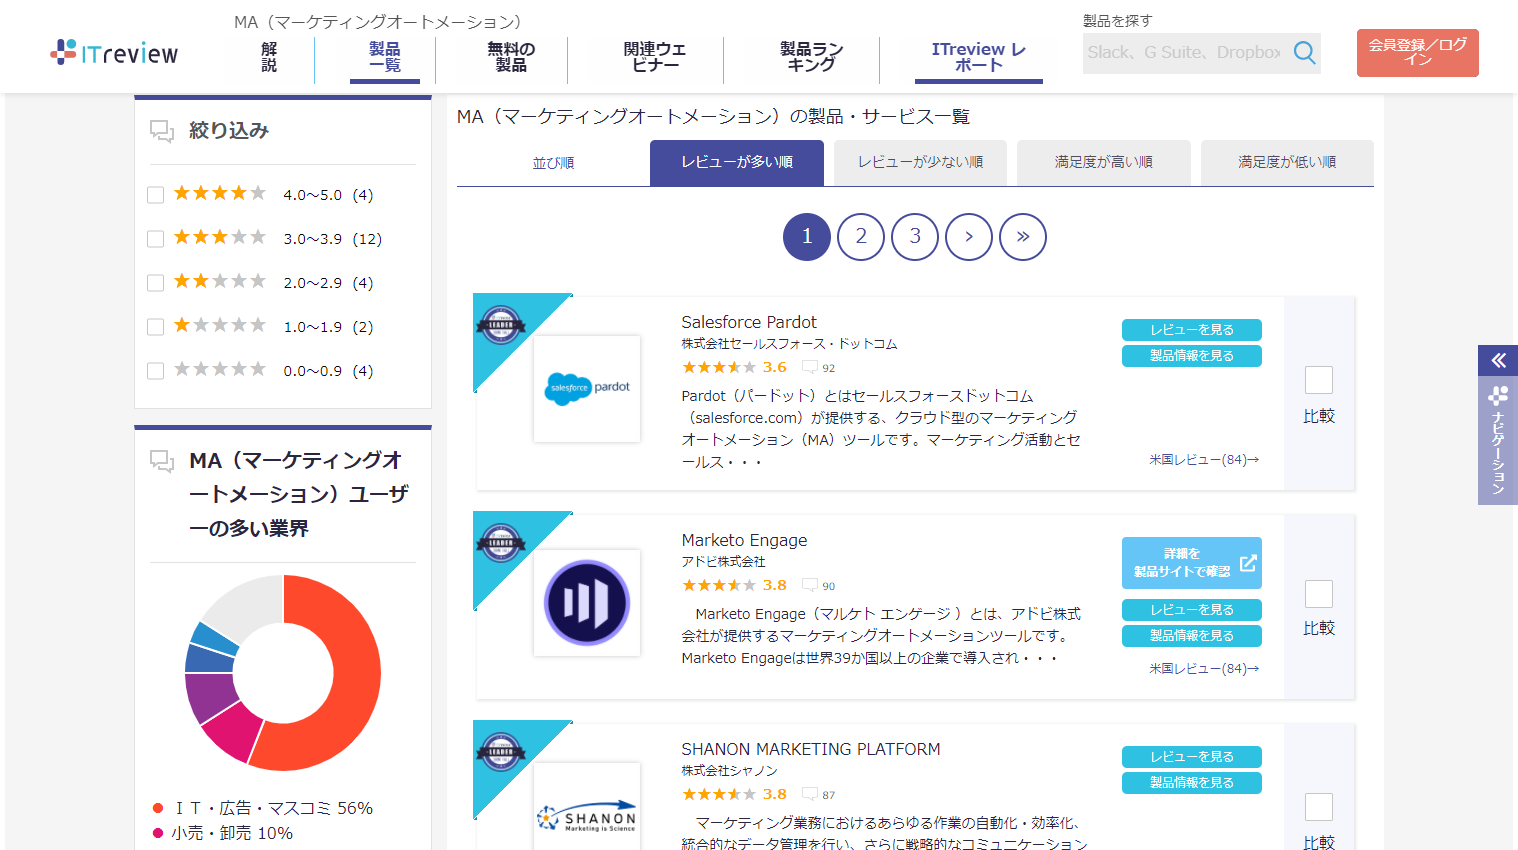Check the 2.0~2.9 rating filter
Image resolution: width=1518 pixels, height=850 pixels.
155,283
